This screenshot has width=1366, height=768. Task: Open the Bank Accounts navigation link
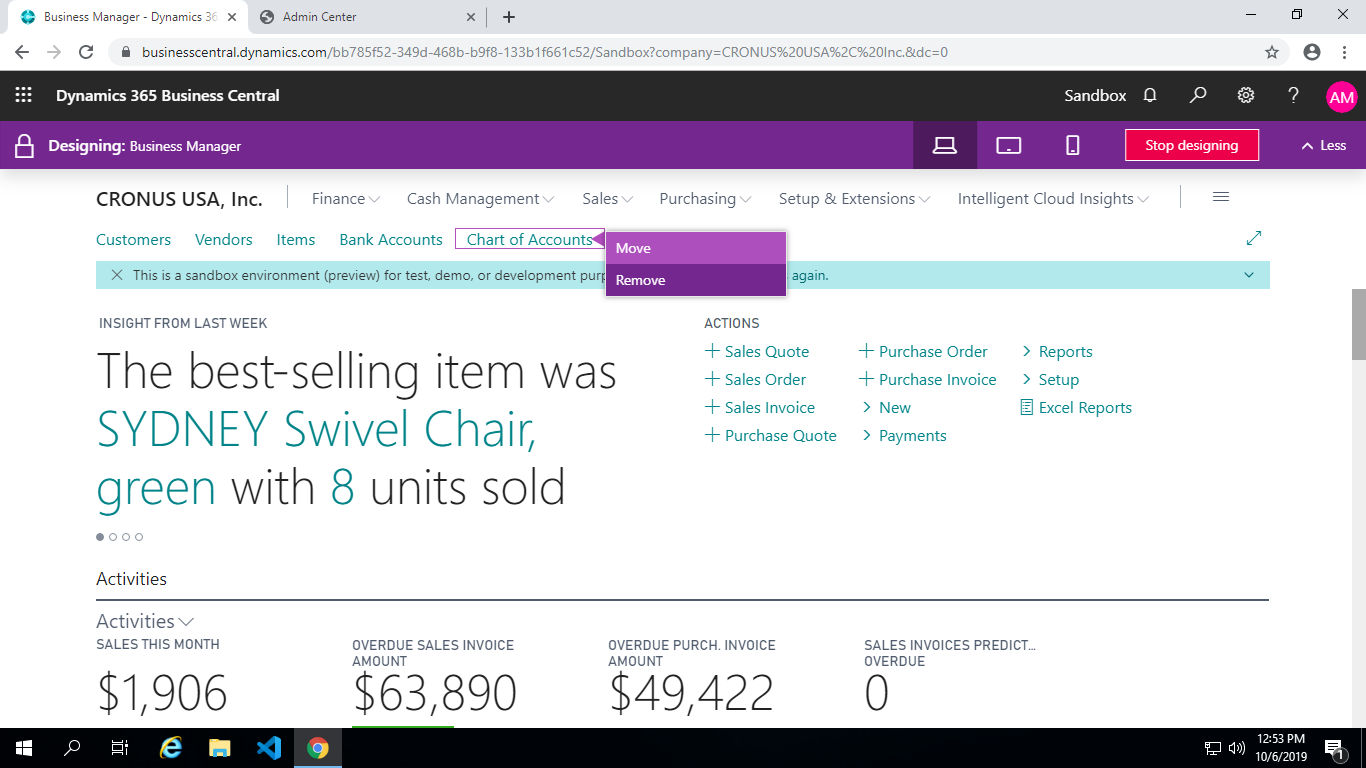[x=391, y=239]
